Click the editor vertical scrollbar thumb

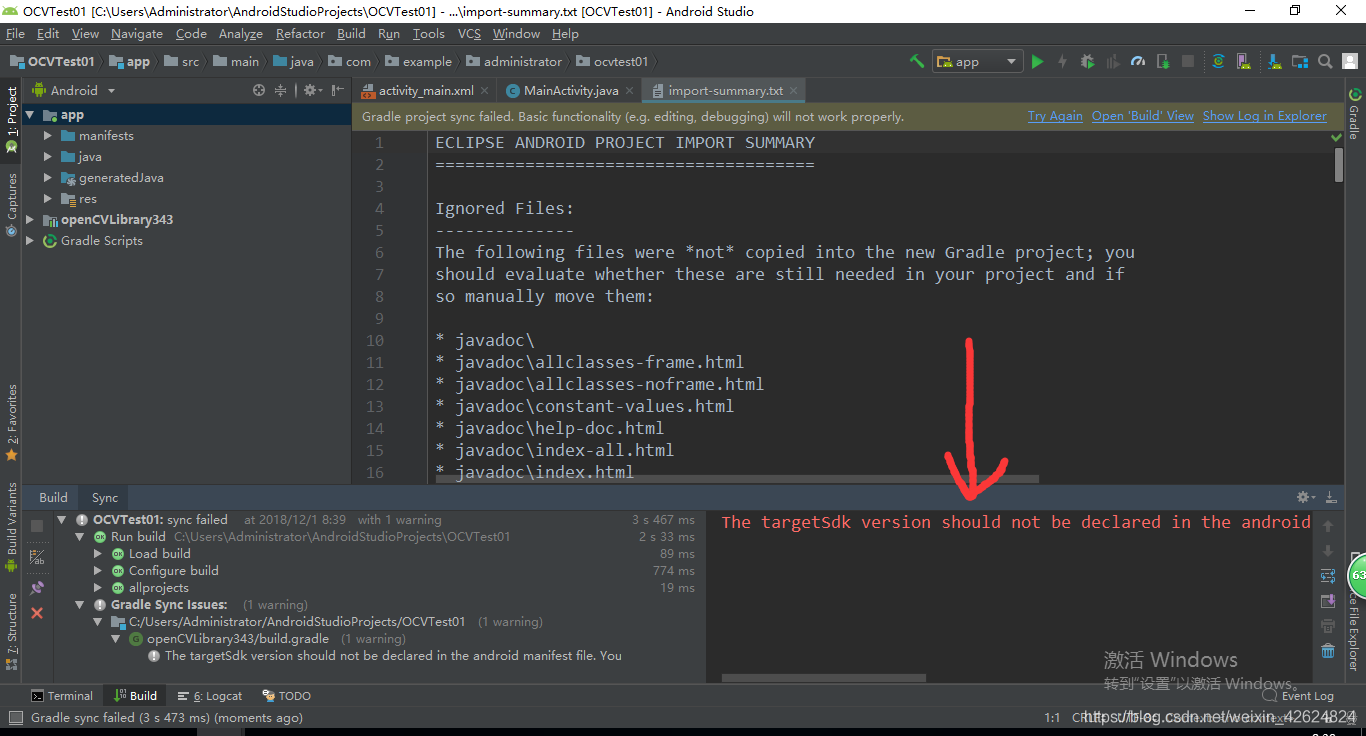(x=1339, y=165)
